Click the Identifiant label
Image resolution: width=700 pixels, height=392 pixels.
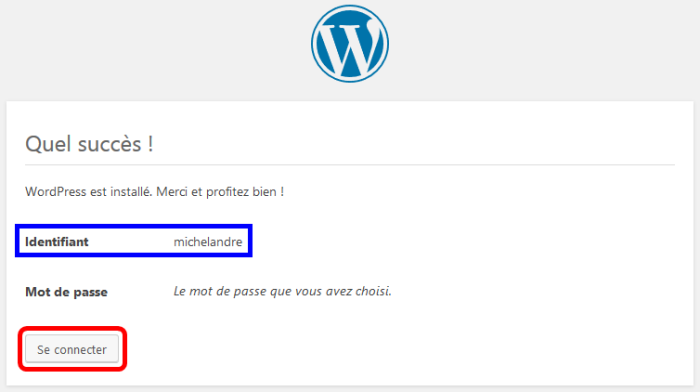pos(57,242)
